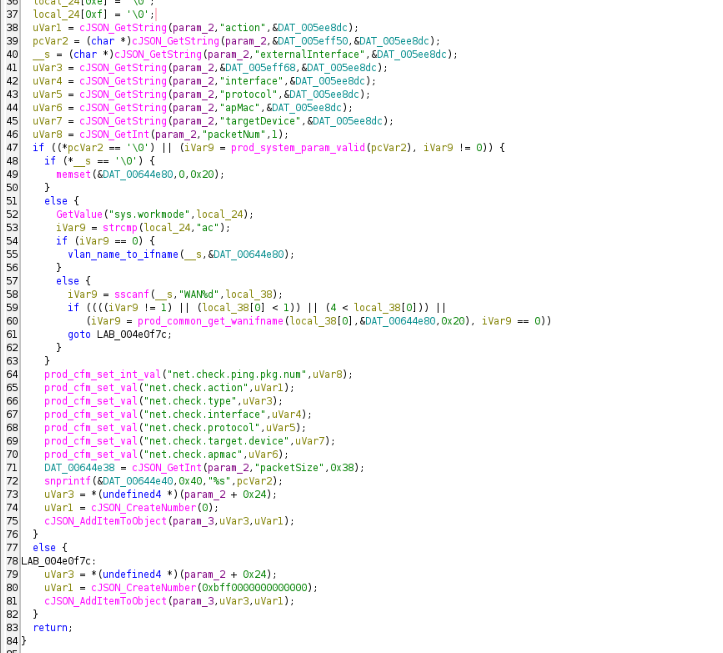
Task: Select the "protocol" string on line 43
Action: point(249,95)
